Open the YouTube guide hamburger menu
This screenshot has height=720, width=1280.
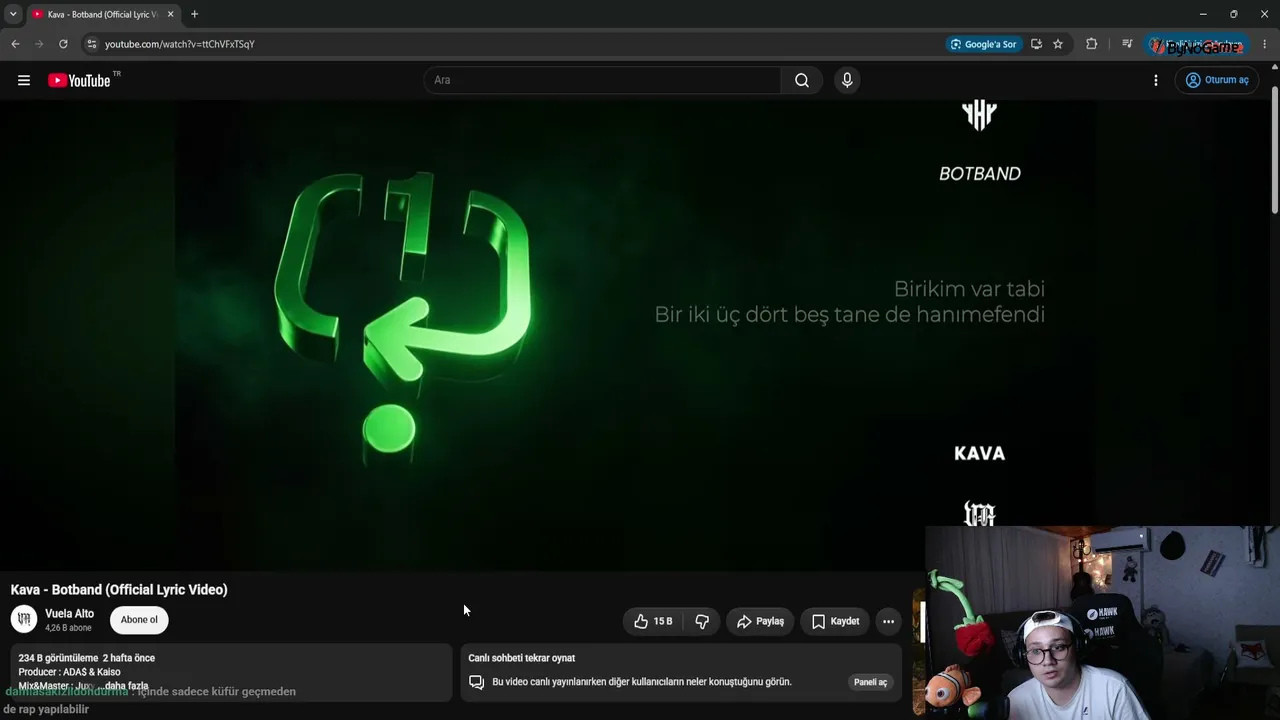pyautogui.click(x=24, y=80)
